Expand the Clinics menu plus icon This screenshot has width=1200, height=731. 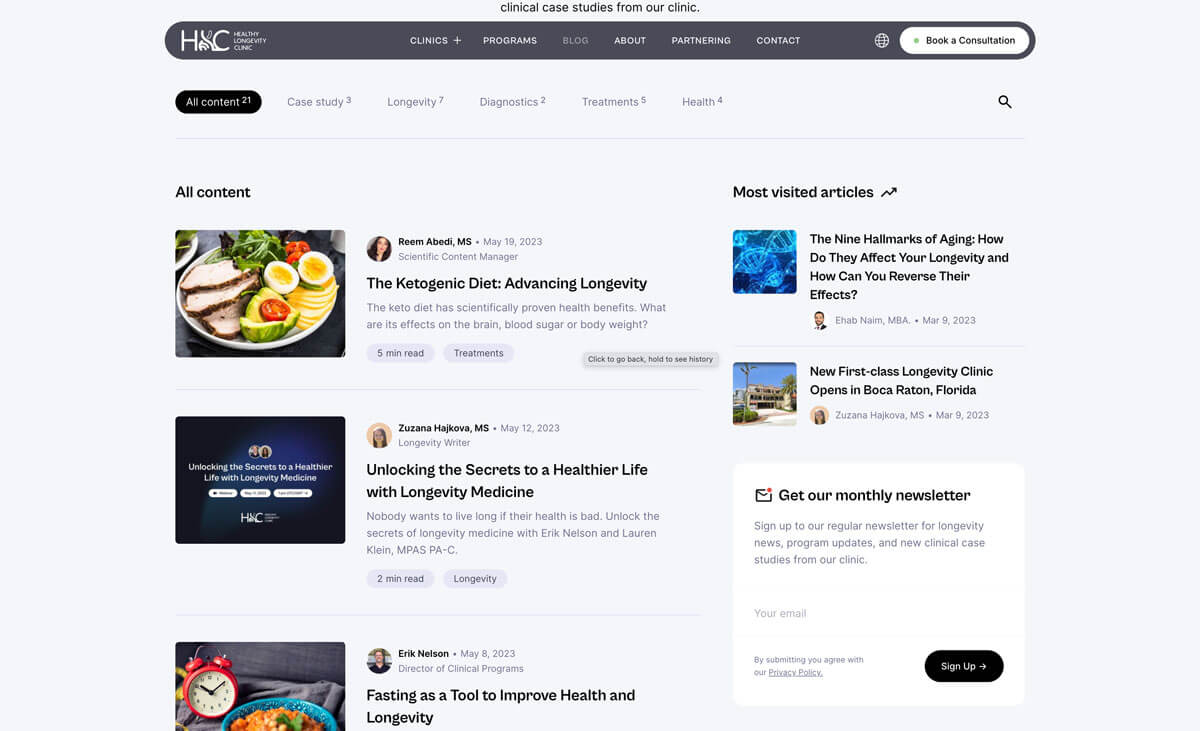pyautogui.click(x=457, y=41)
